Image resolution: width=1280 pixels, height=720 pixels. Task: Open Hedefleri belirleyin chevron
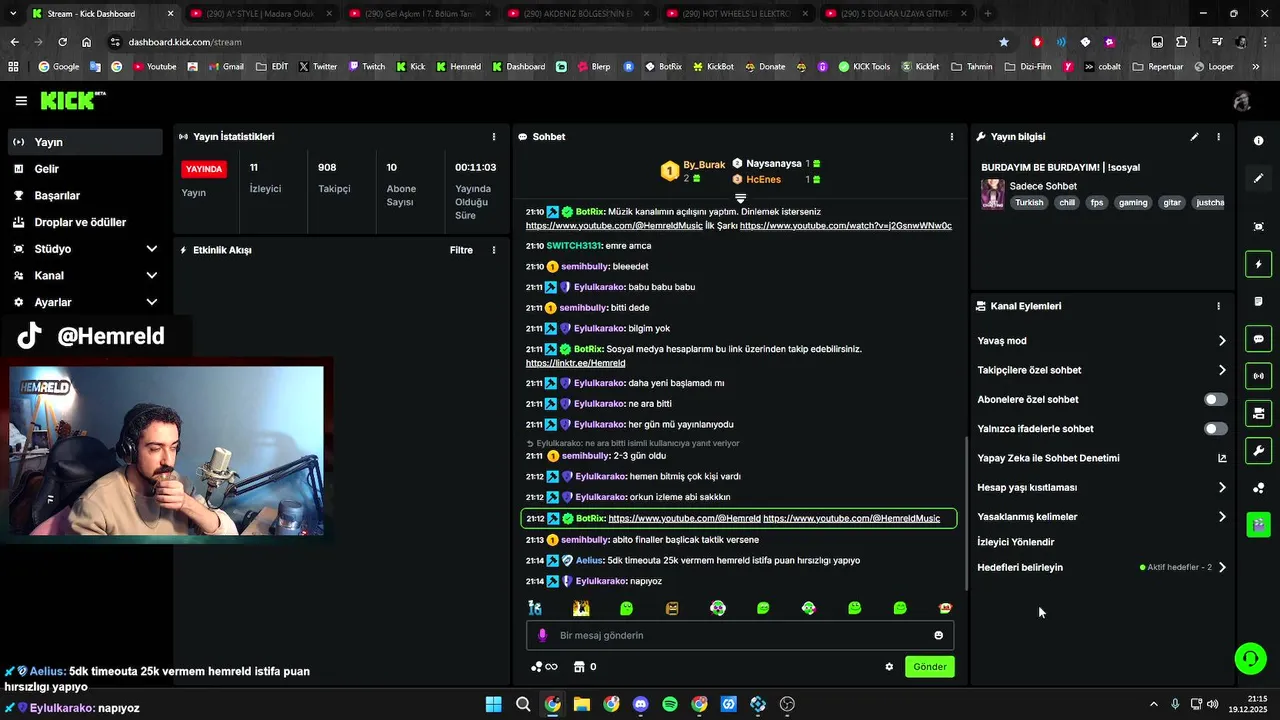[1222, 567]
